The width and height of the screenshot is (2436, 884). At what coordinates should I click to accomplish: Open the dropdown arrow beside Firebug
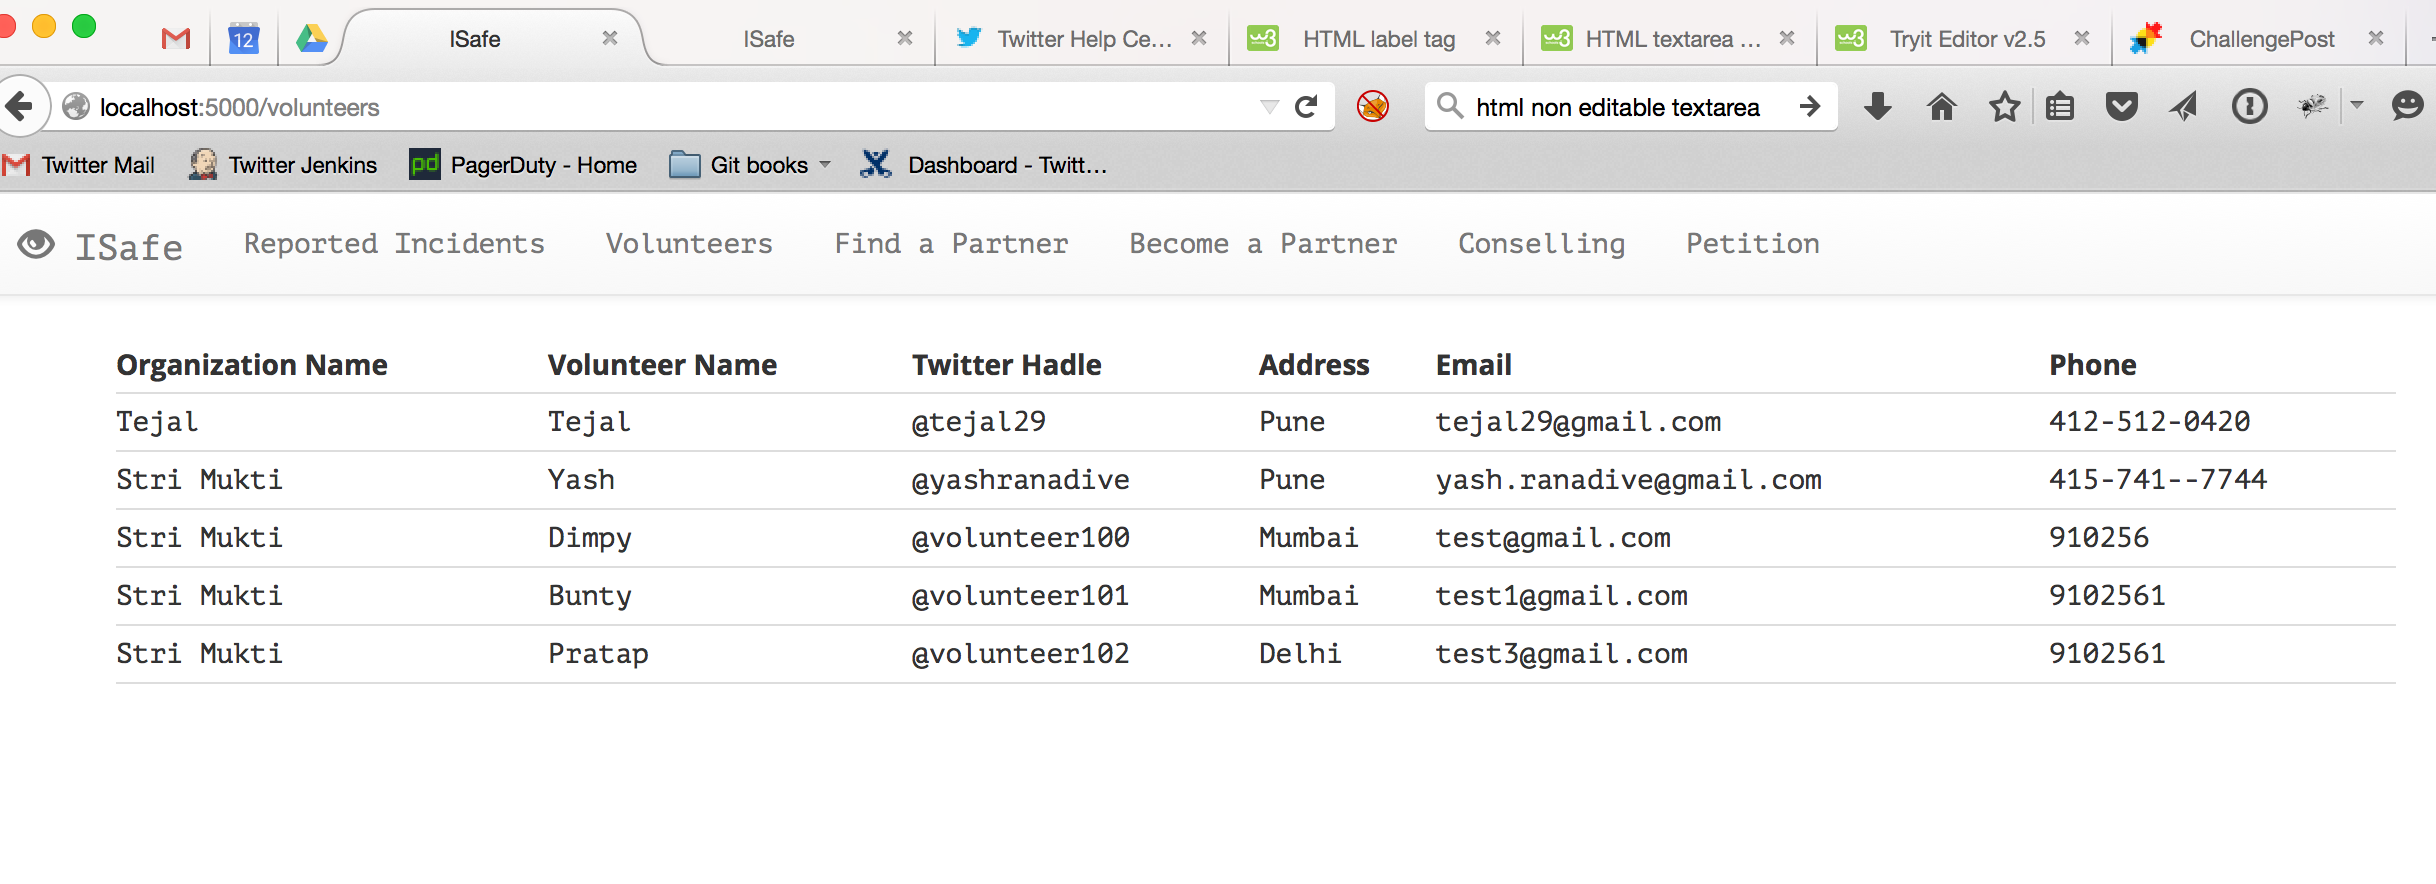(x=2357, y=105)
